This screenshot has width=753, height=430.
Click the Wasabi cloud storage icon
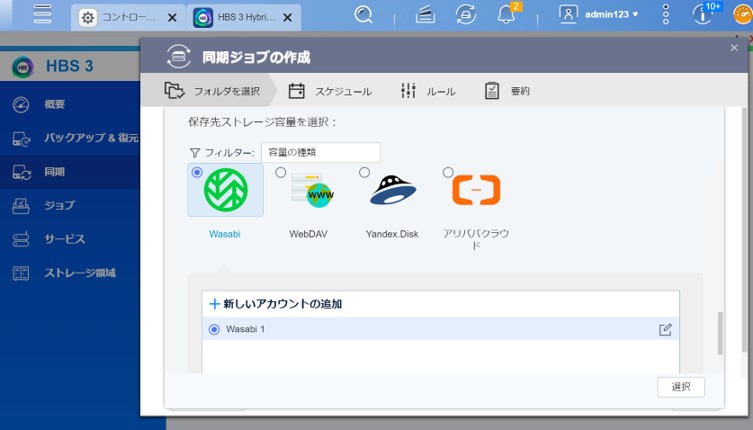(x=226, y=191)
